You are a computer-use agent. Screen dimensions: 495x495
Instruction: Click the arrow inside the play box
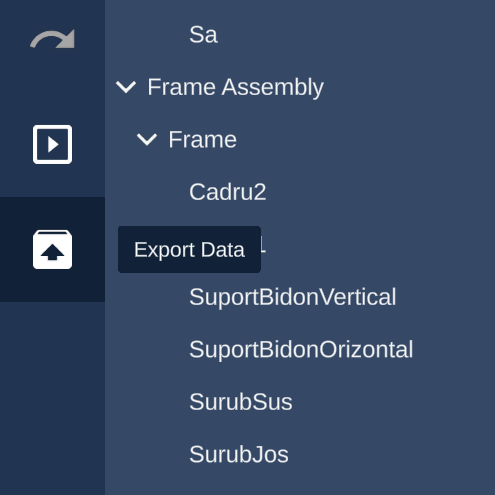(x=53, y=145)
